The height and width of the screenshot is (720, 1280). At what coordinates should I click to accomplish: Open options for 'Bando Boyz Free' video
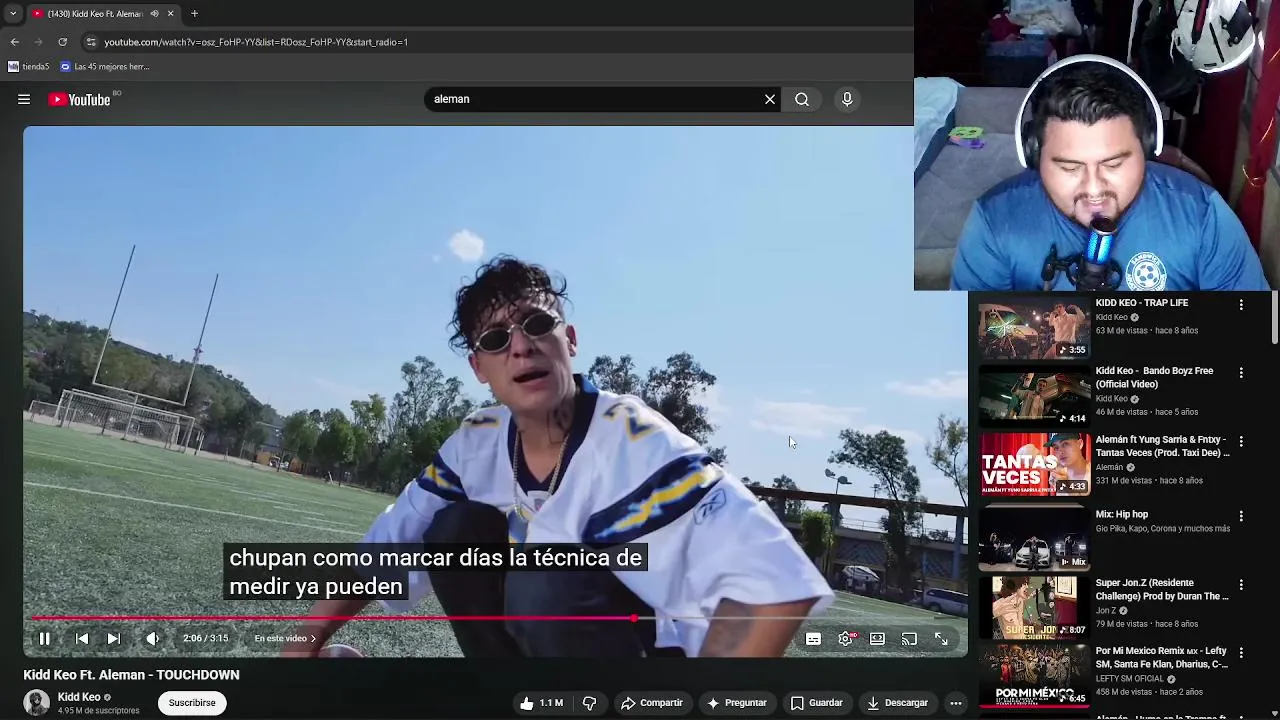click(1241, 372)
